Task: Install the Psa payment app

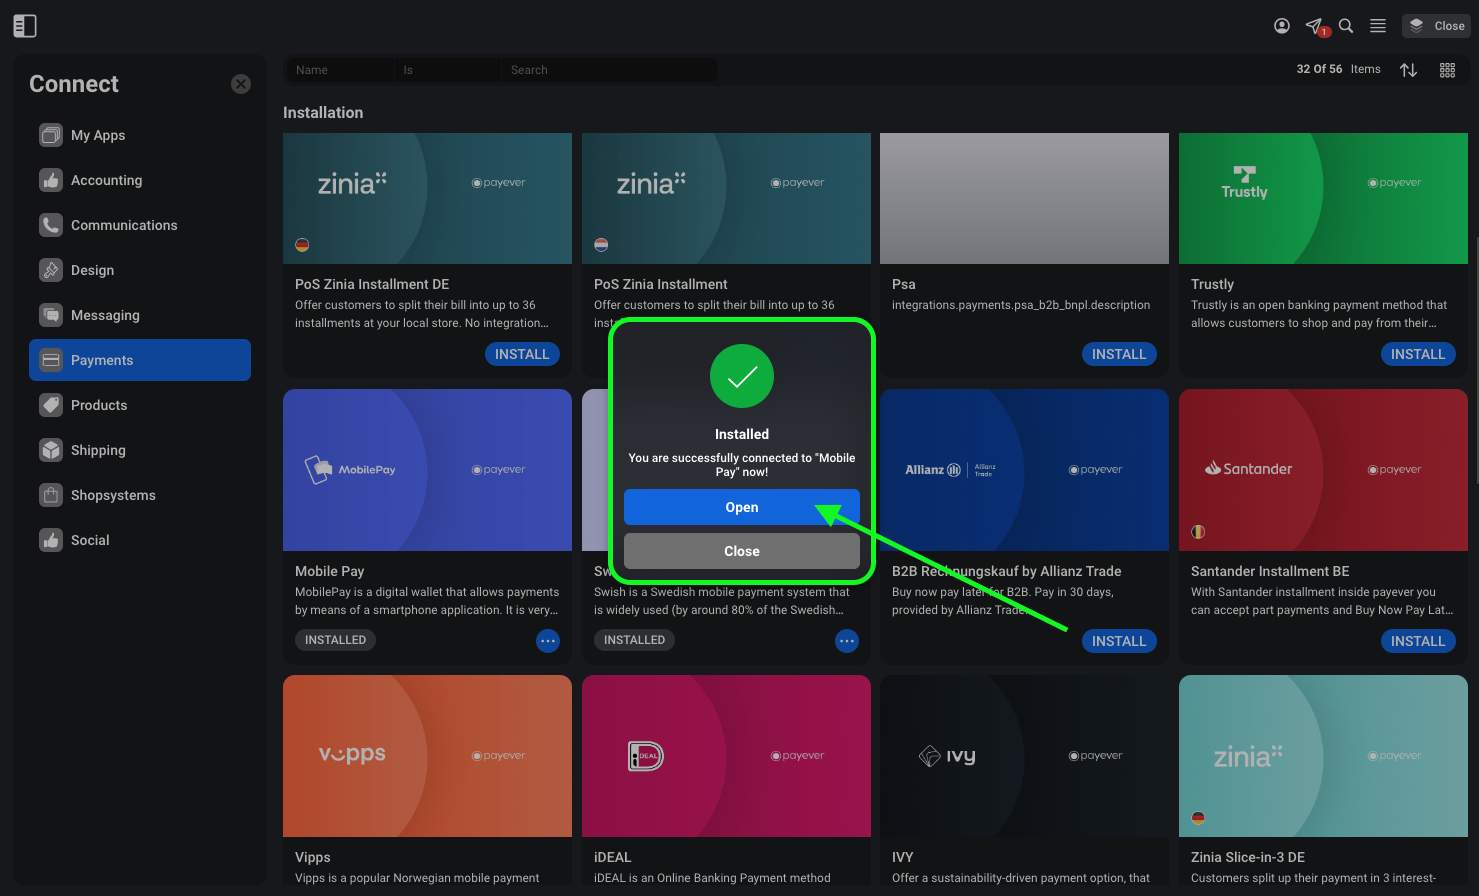Action: (1119, 354)
